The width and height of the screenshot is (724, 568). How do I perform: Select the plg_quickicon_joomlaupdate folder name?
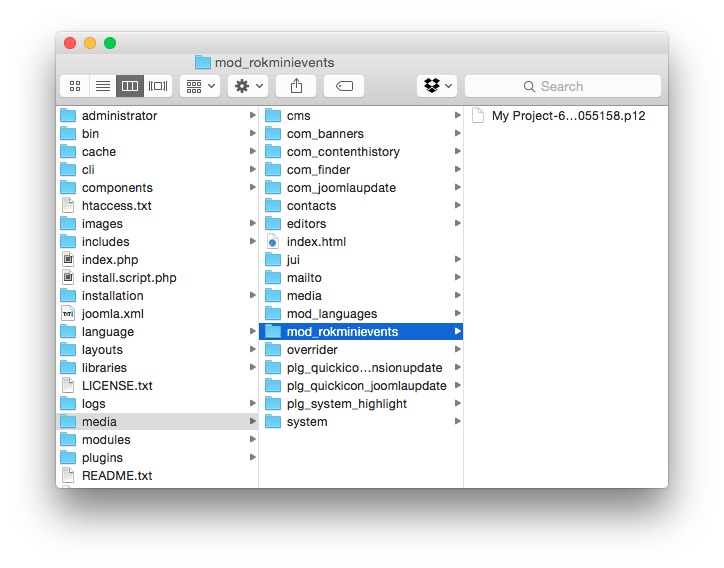pyautogui.click(x=367, y=386)
